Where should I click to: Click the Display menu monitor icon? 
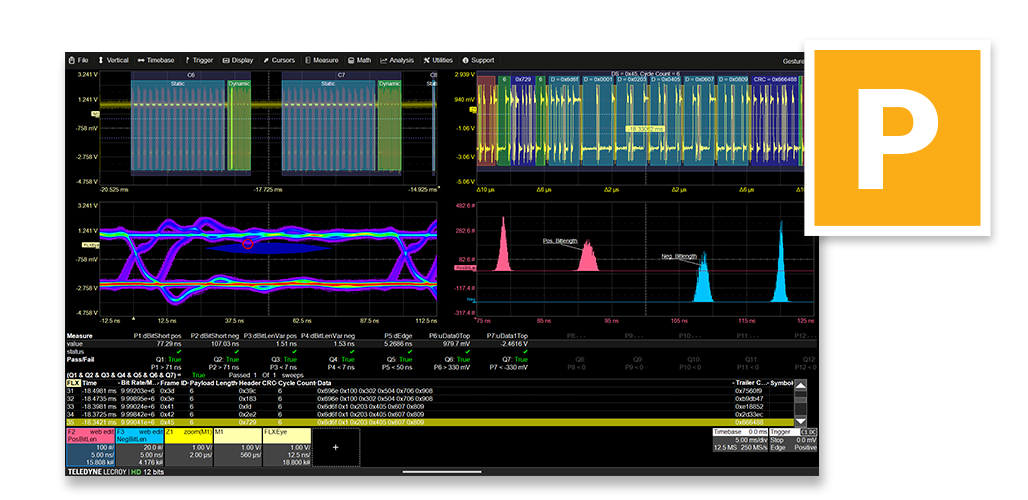[x=226, y=60]
